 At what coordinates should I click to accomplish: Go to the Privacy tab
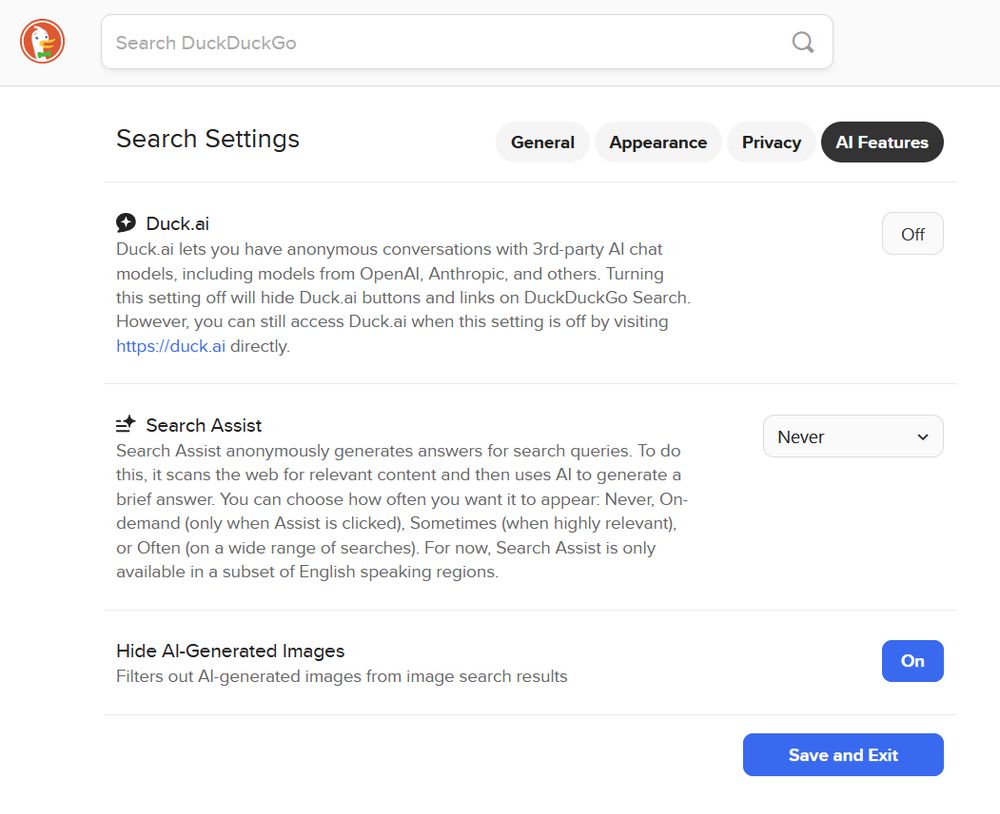[x=771, y=142]
